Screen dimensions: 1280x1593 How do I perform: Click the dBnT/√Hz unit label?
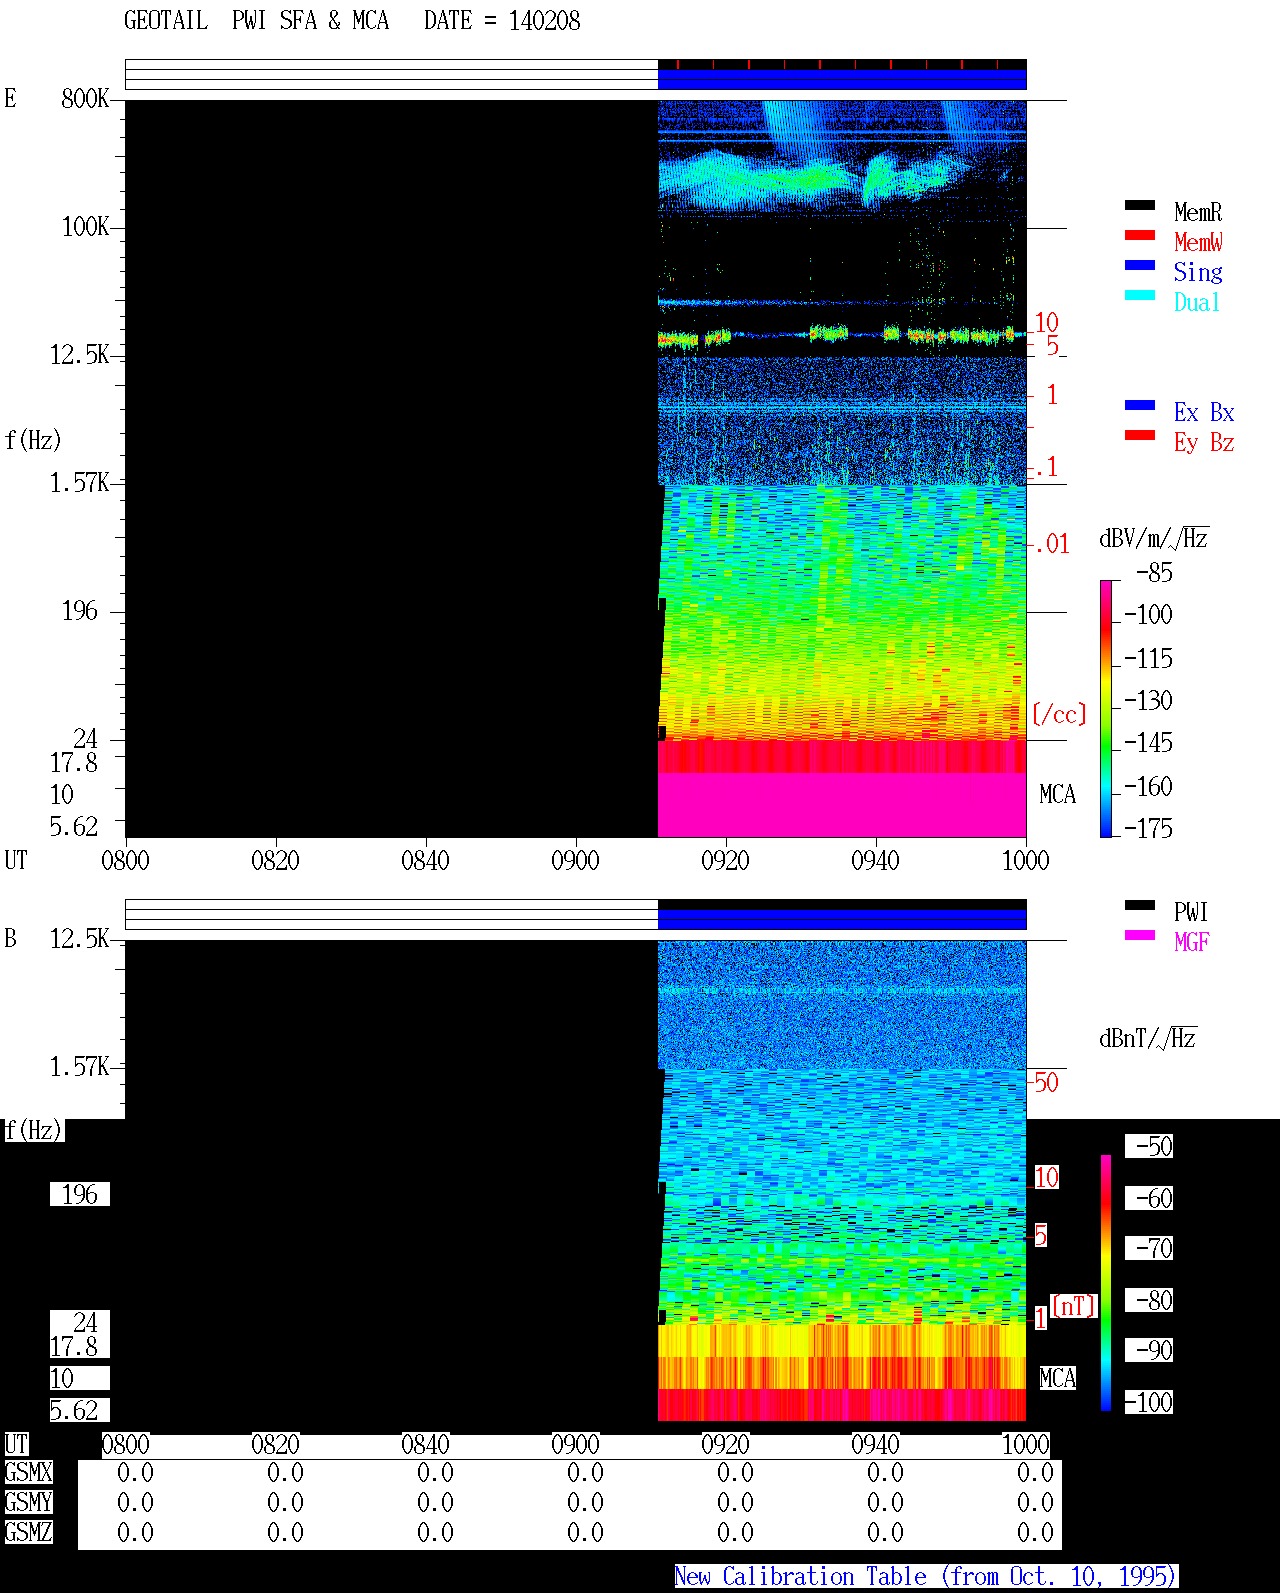tap(1148, 1038)
